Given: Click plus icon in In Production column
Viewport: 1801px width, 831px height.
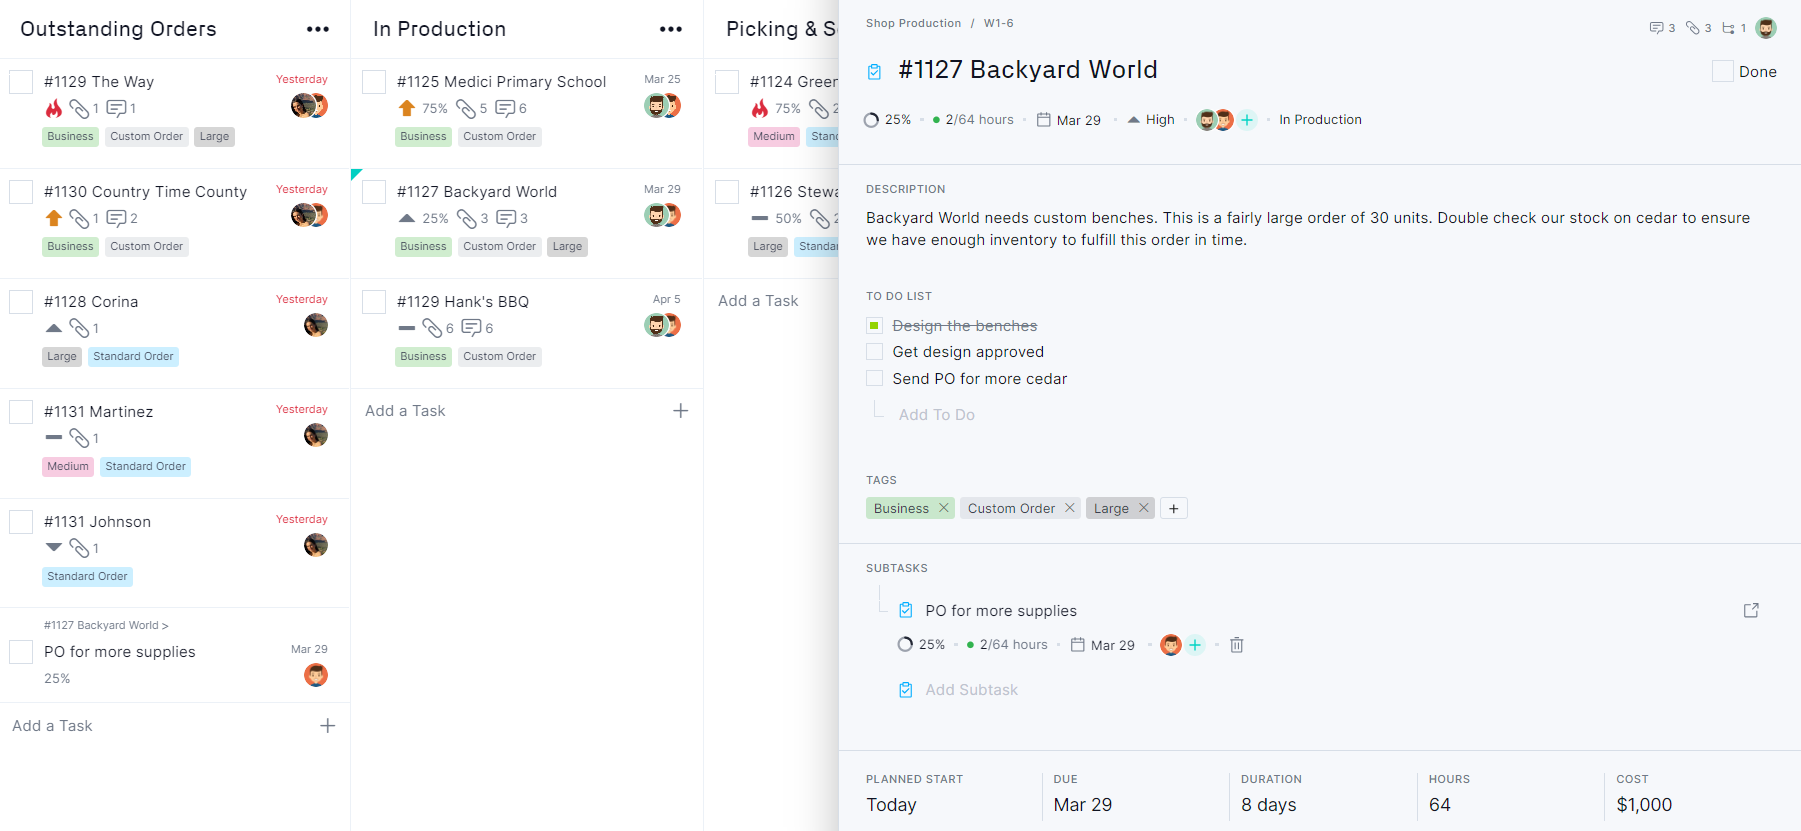Looking at the screenshot, I should pyautogui.click(x=680, y=411).
